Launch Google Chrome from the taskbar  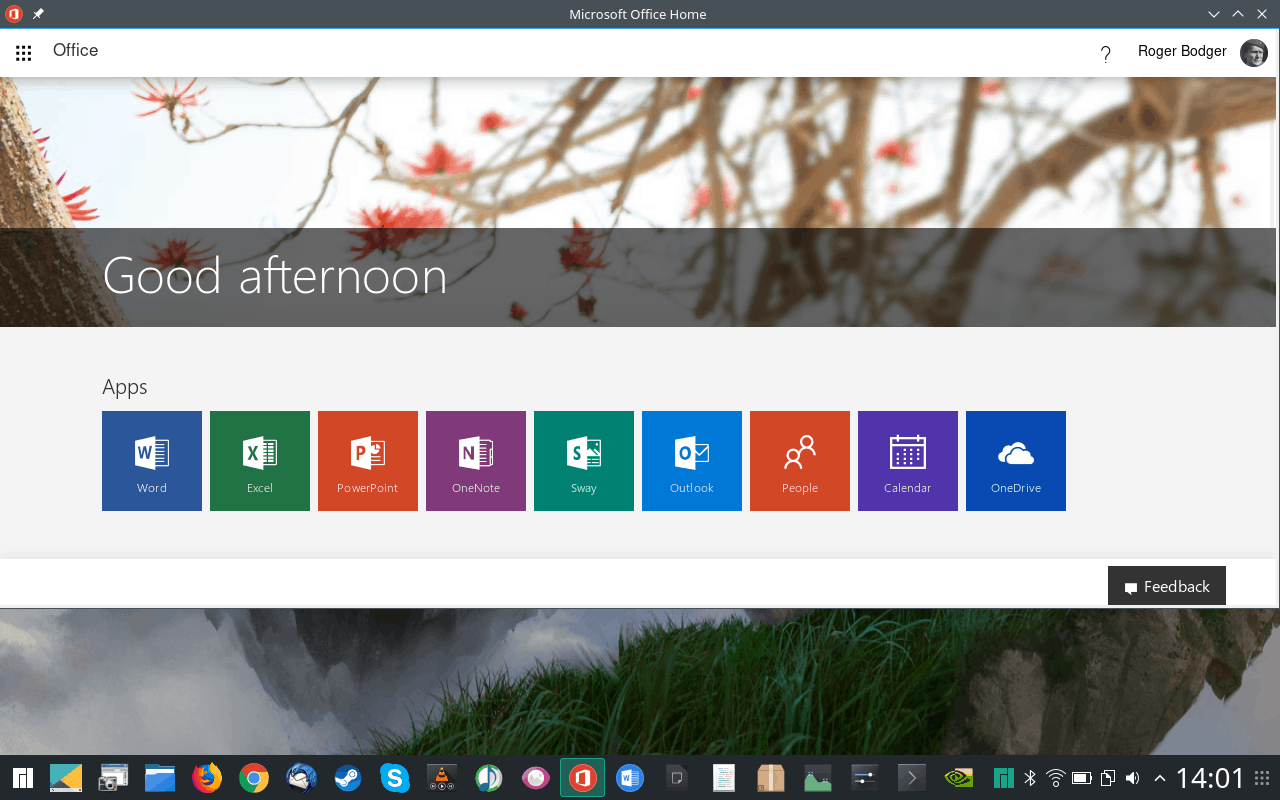[x=254, y=778]
